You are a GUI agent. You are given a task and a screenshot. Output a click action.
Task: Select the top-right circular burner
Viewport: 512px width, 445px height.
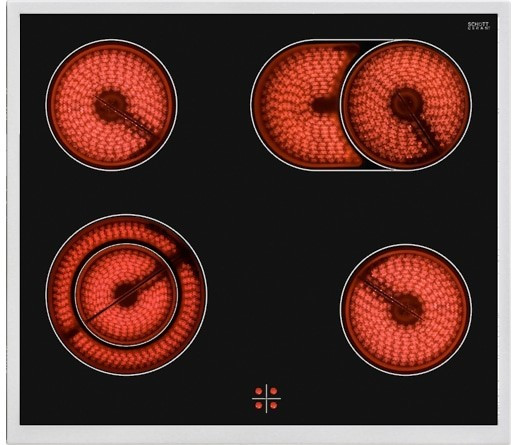point(406,105)
